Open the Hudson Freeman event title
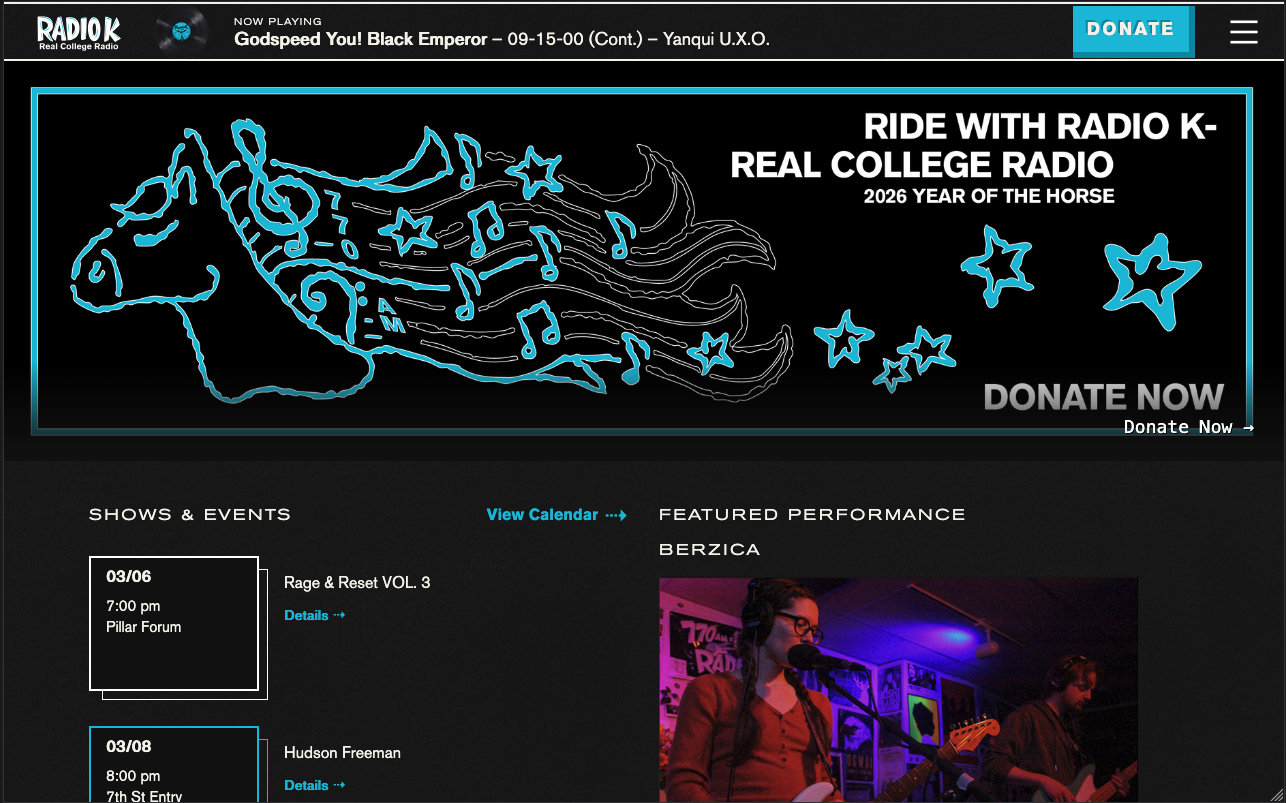The width and height of the screenshot is (1286, 803). pos(342,752)
